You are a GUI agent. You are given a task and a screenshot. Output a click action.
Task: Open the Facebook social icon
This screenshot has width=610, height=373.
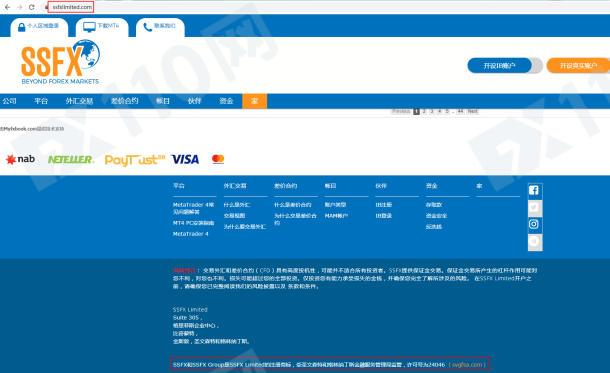tap(534, 190)
